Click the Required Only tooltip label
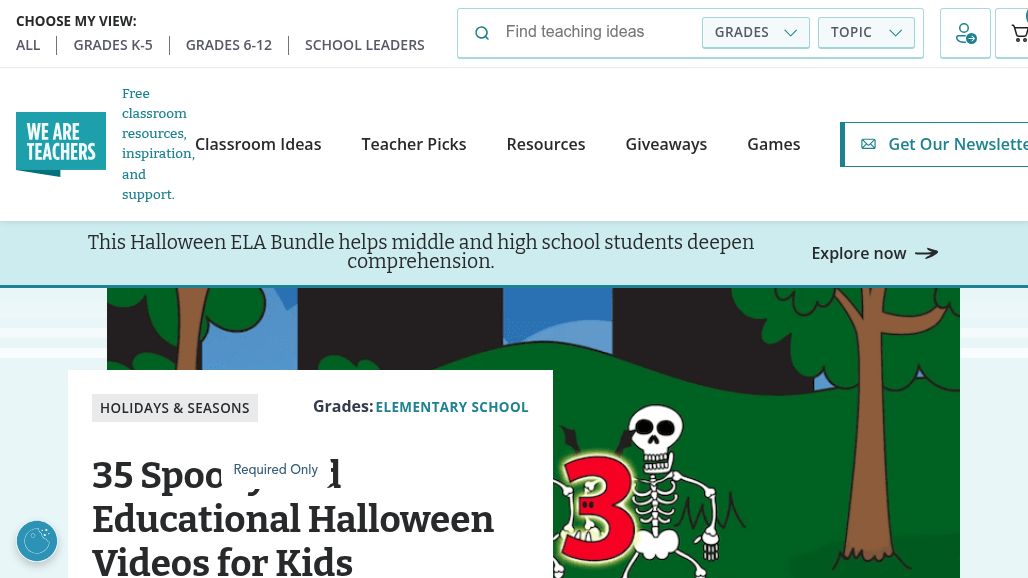 click(275, 469)
